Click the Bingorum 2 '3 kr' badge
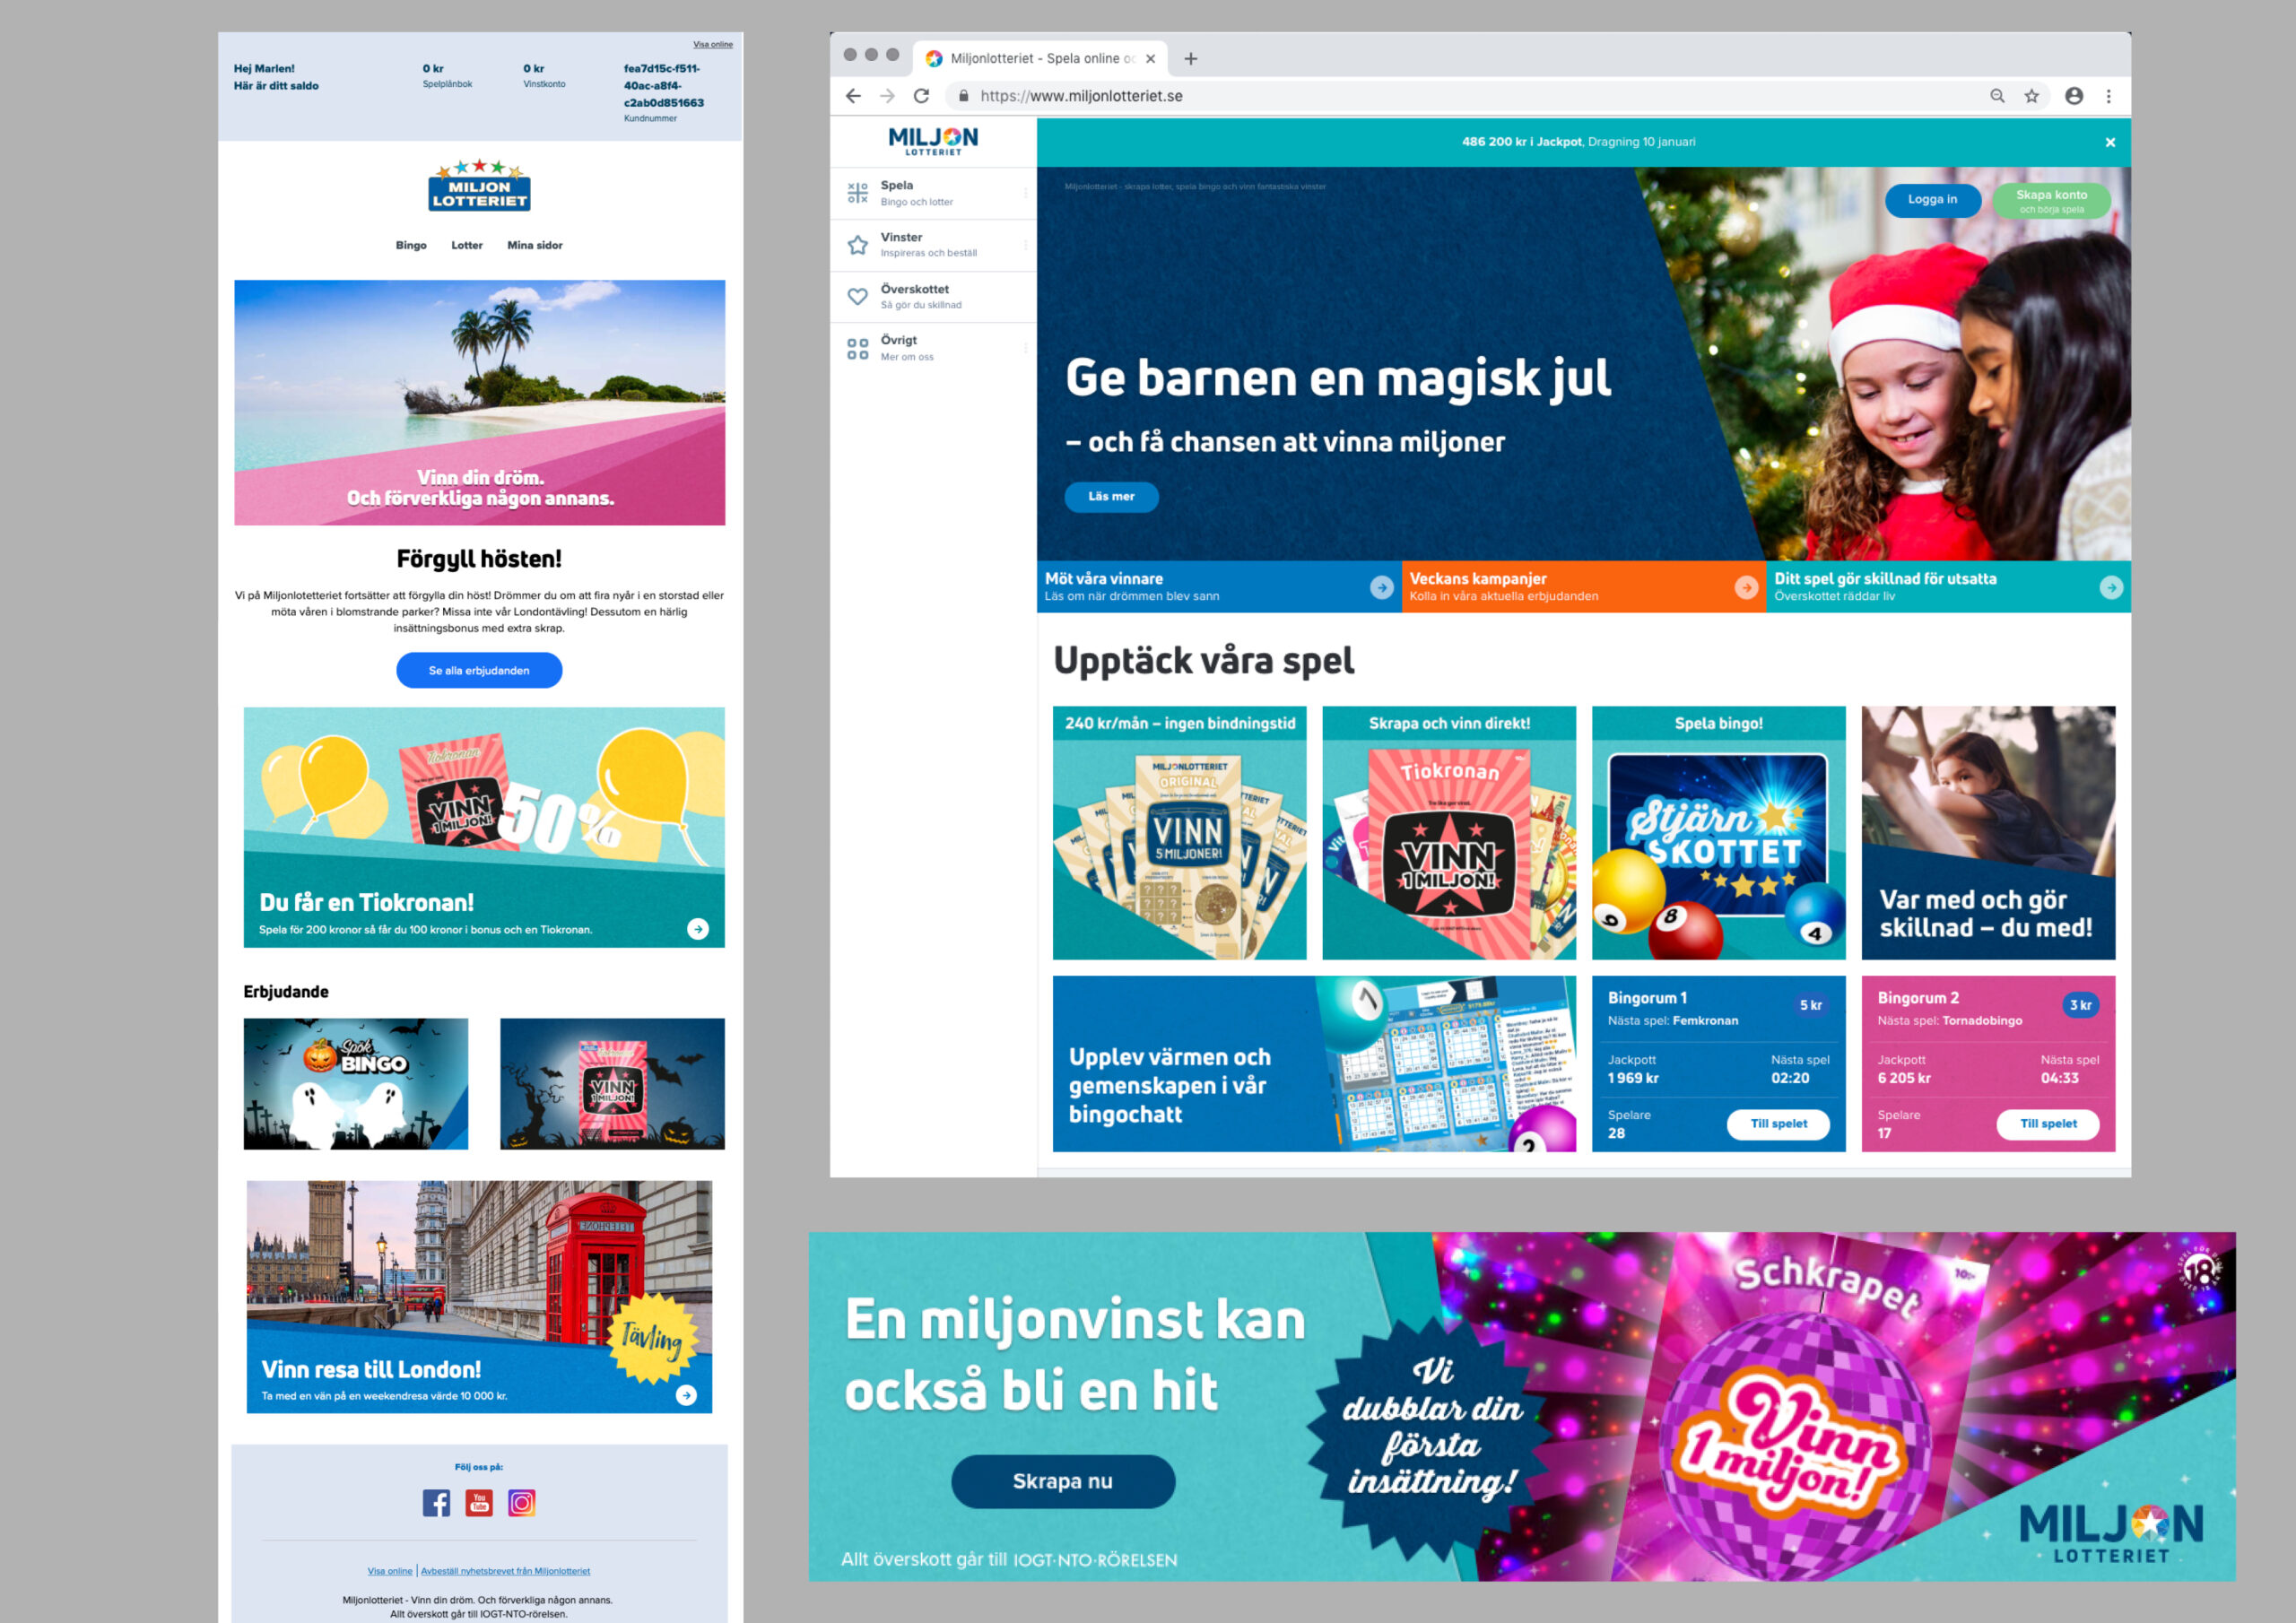Viewport: 2296px width, 1623px height. (2081, 1005)
